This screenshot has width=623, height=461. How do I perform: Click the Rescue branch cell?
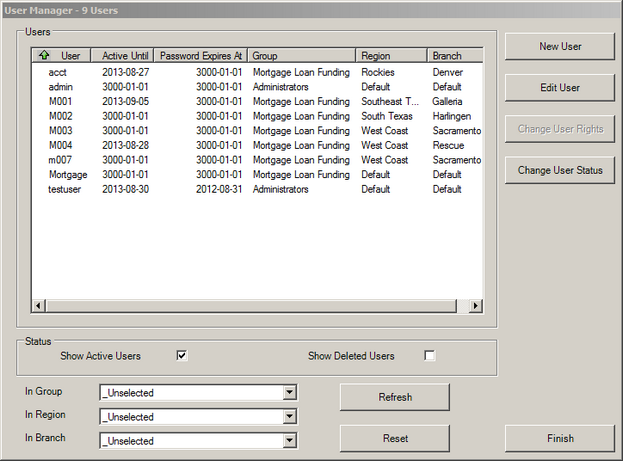click(x=448, y=145)
